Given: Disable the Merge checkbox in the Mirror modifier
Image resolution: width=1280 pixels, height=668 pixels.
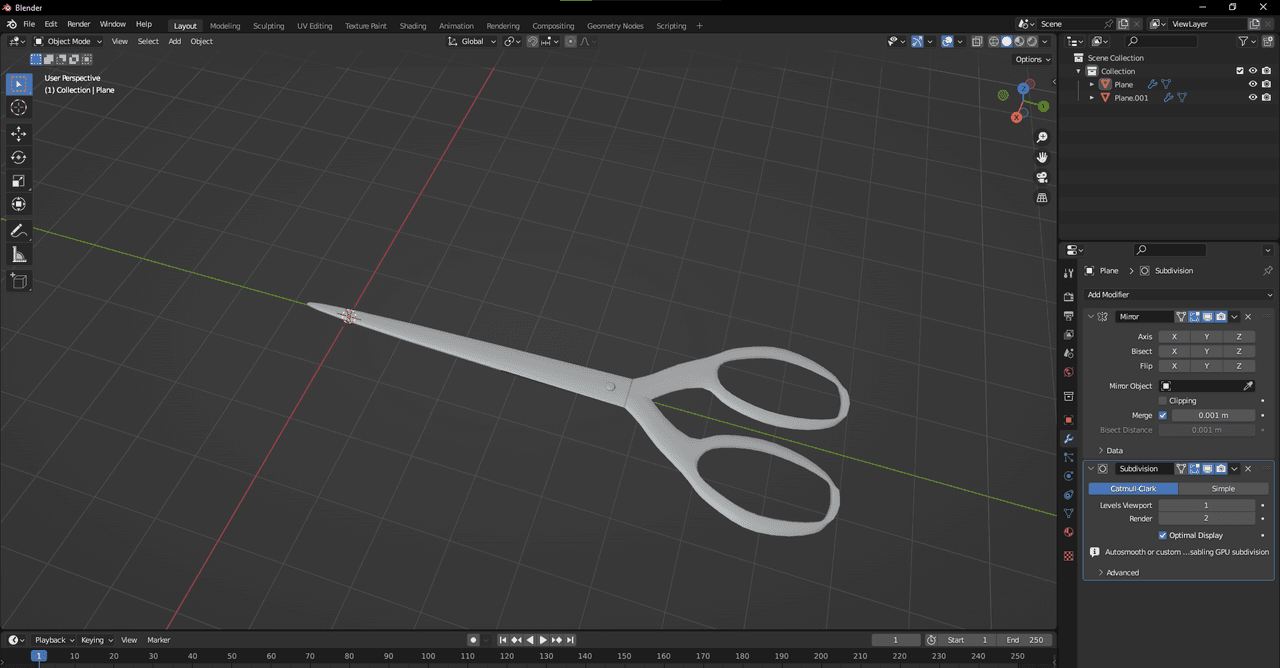Looking at the screenshot, I should pyautogui.click(x=1162, y=415).
